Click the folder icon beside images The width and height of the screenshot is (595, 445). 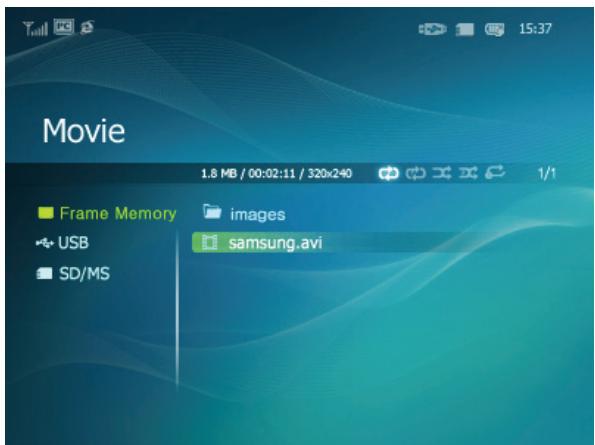coord(212,212)
